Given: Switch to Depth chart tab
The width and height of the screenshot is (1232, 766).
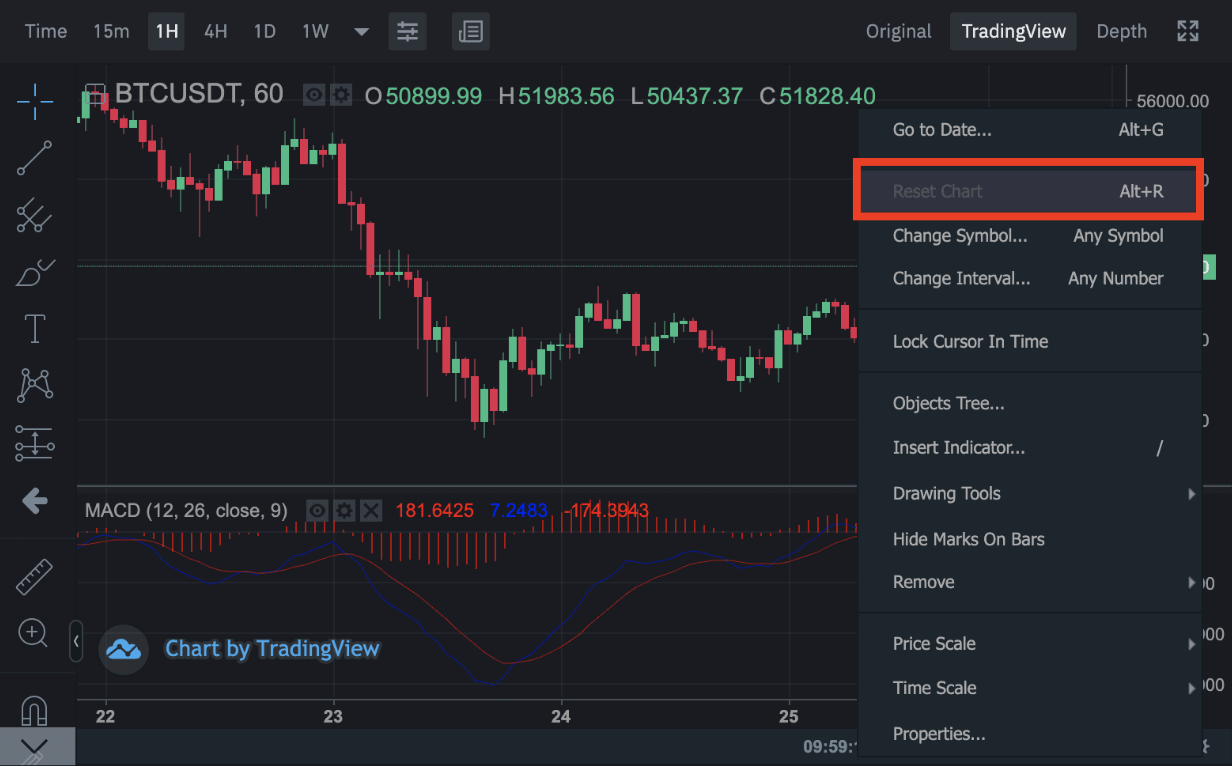Looking at the screenshot, I should [x=1121, y=31].
